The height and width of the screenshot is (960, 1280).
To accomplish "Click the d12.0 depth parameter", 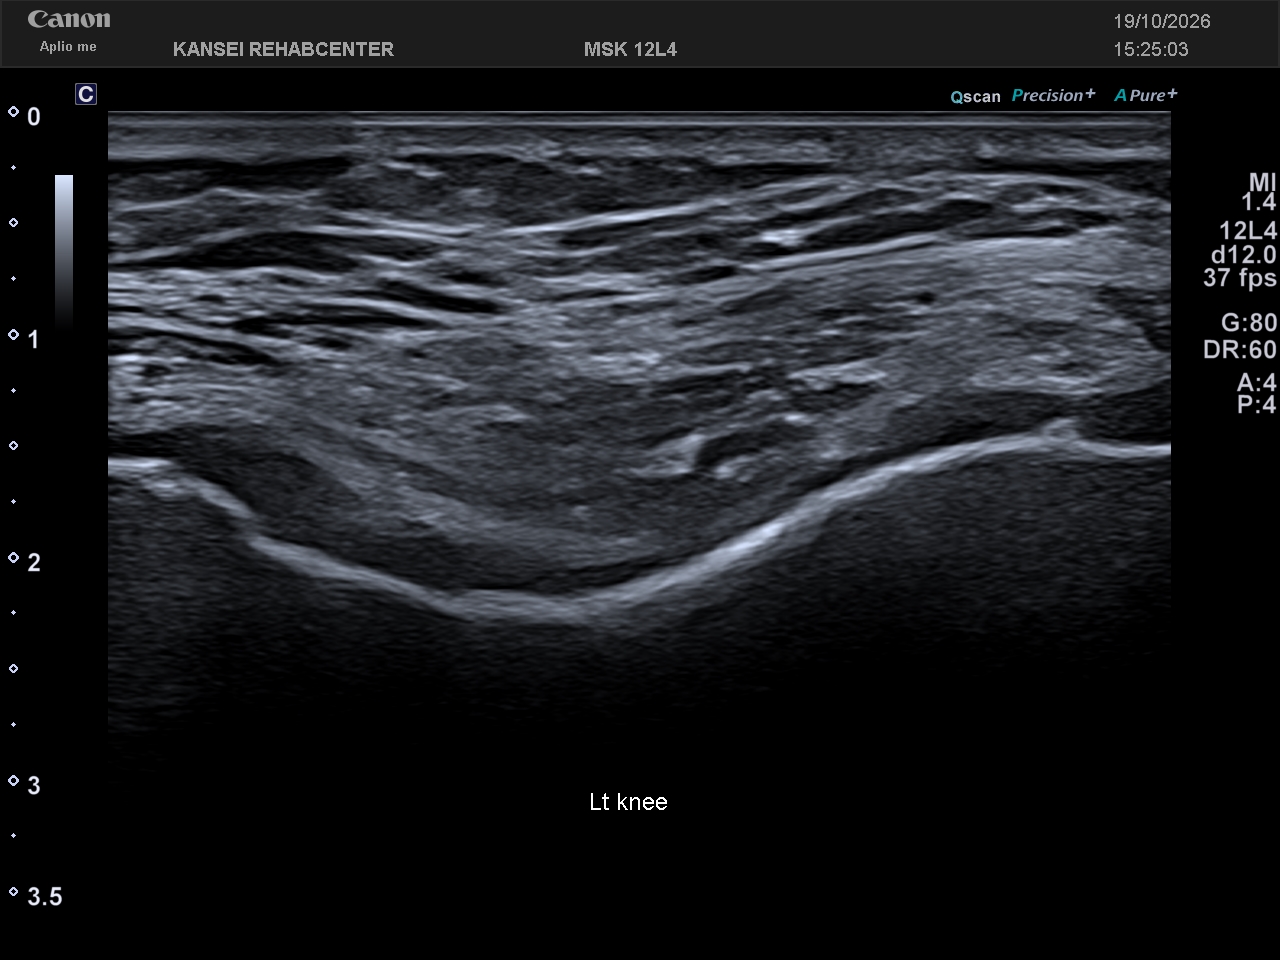I will (x=1243, y=254).
